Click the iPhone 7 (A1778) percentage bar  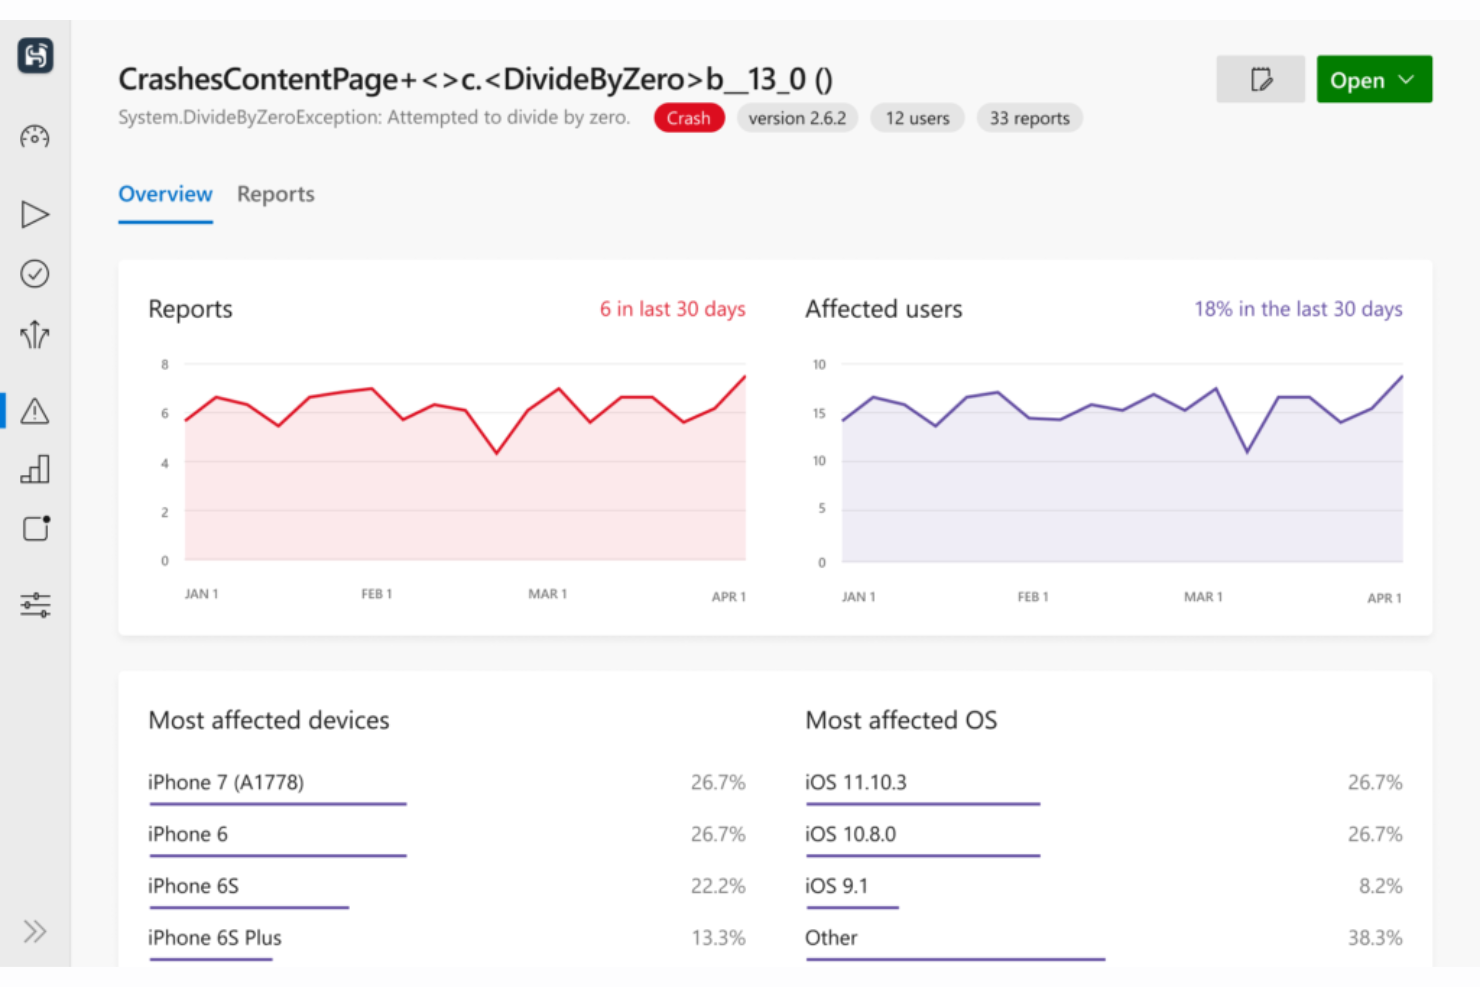pos(277,803)
